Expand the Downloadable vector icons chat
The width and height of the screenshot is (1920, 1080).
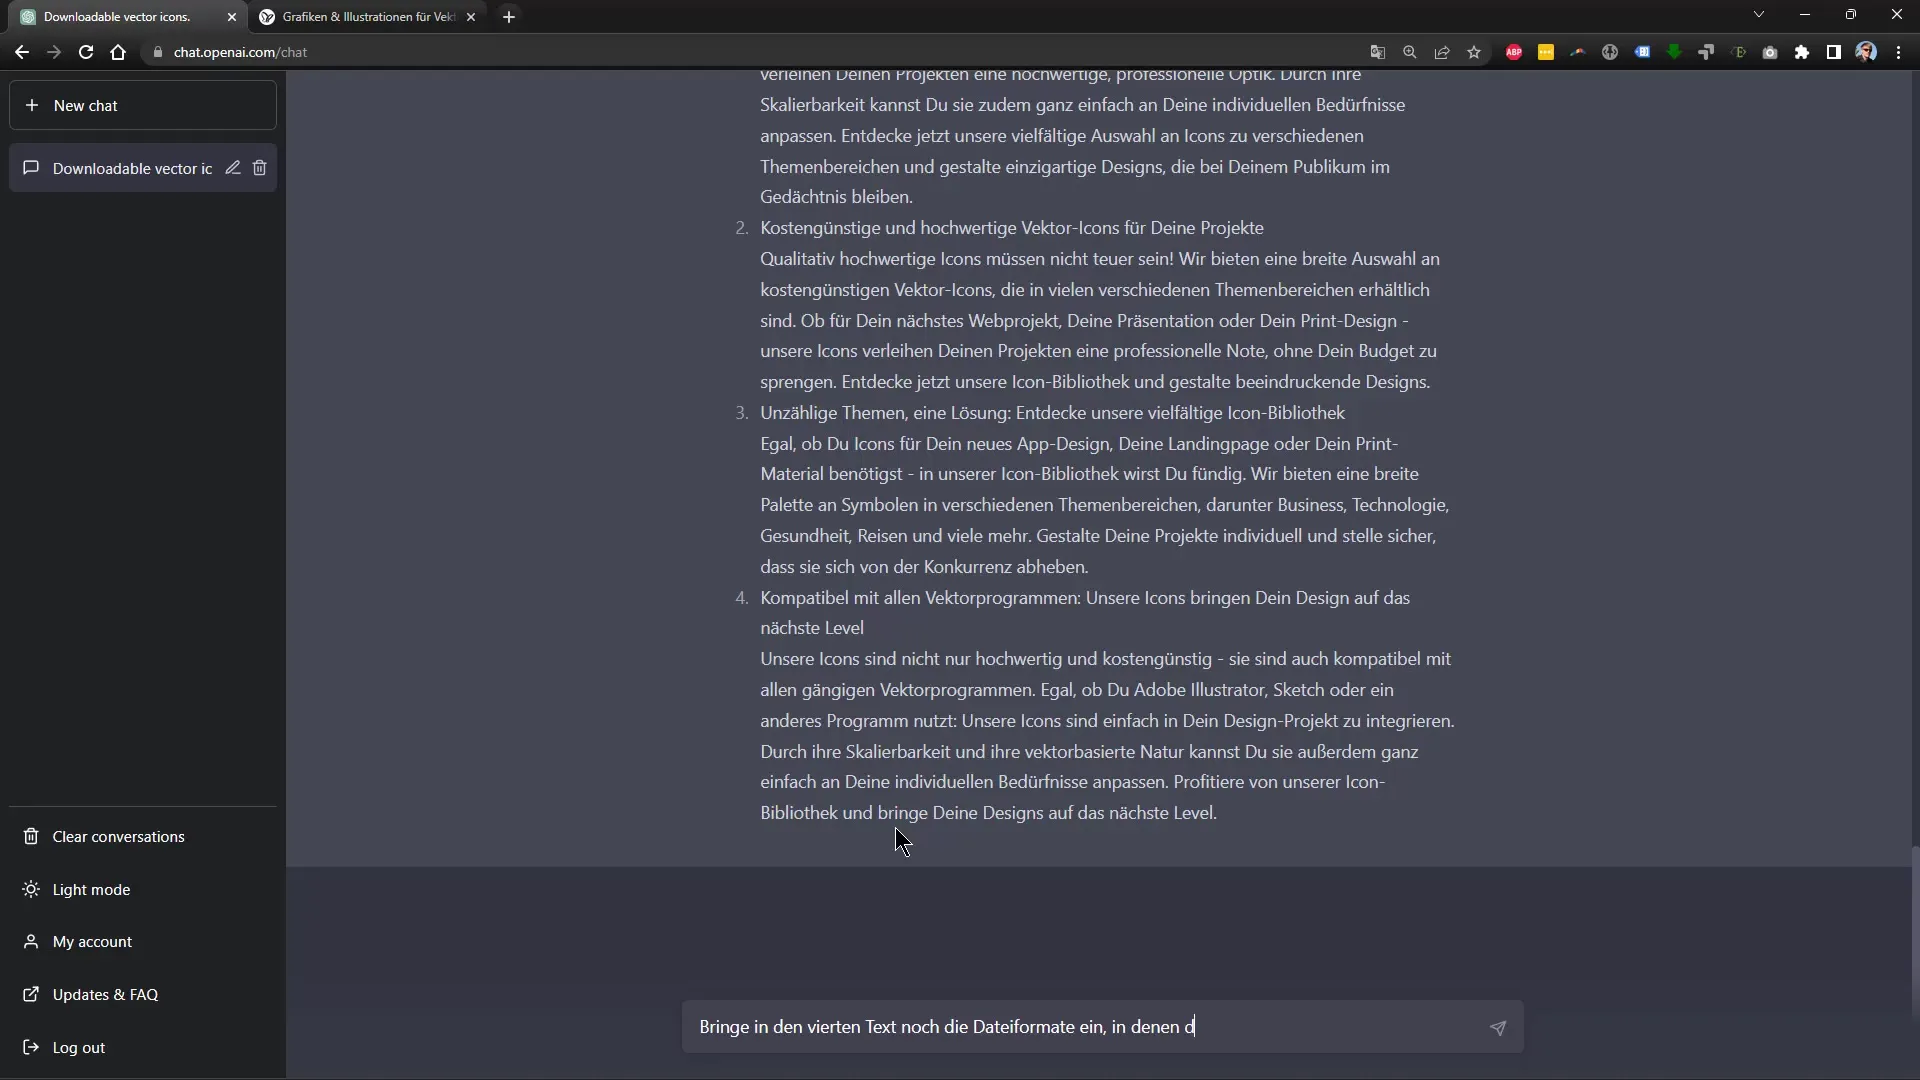(x=132, y=167)
